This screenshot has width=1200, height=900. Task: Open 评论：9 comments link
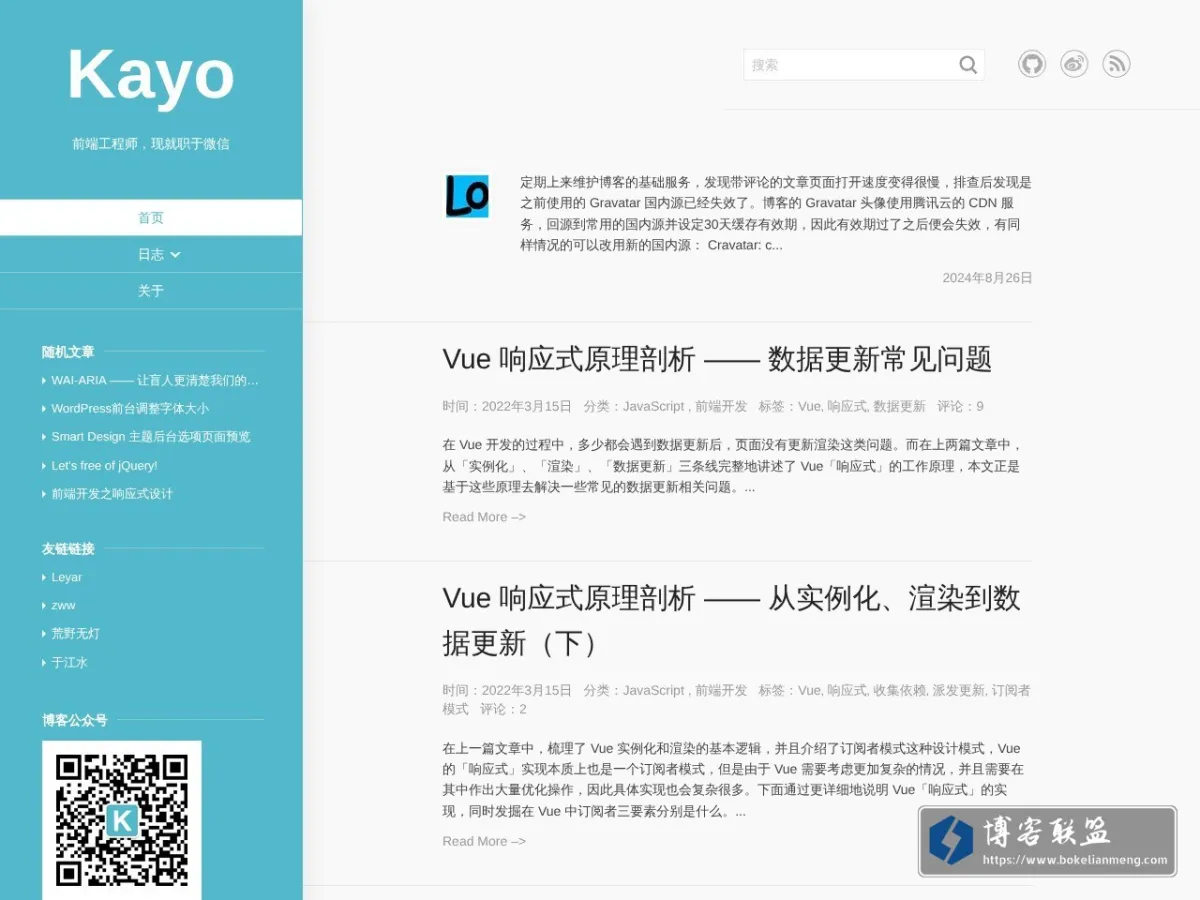point(960,406)
